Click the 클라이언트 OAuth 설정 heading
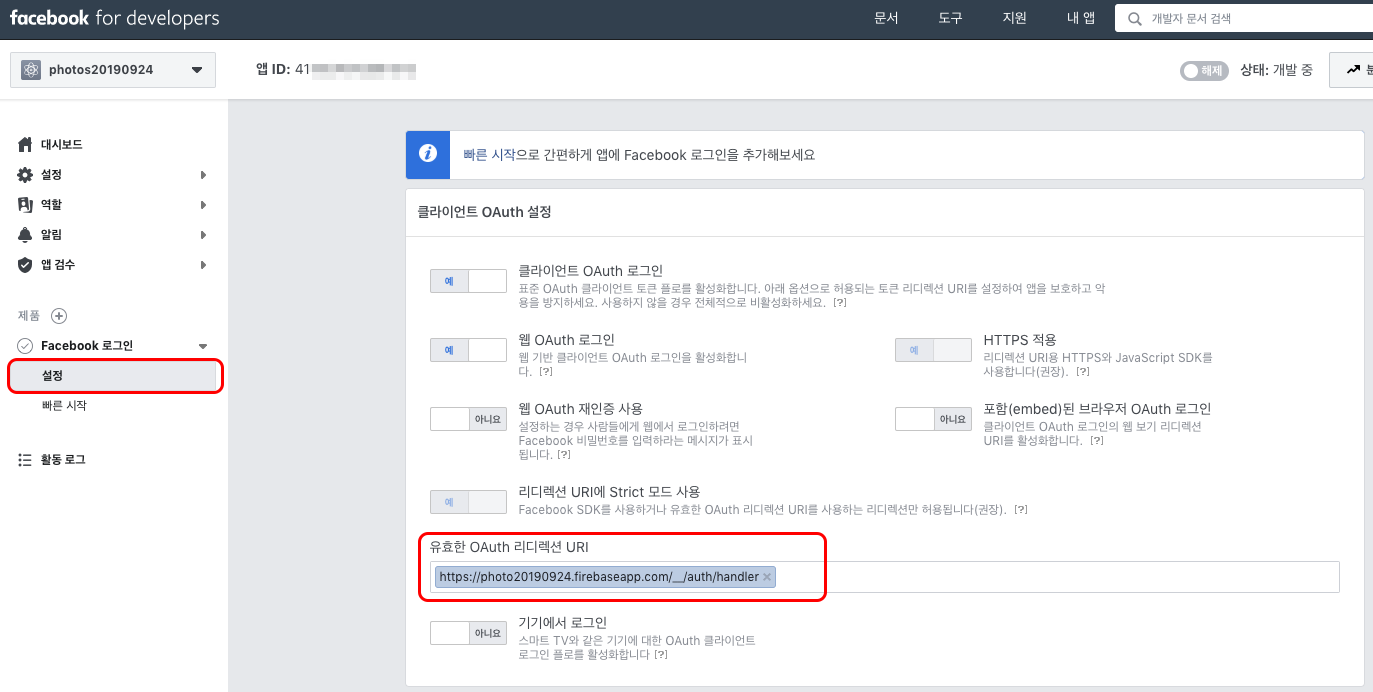This screenshot has height=692, width=1373. coord(484,212)
